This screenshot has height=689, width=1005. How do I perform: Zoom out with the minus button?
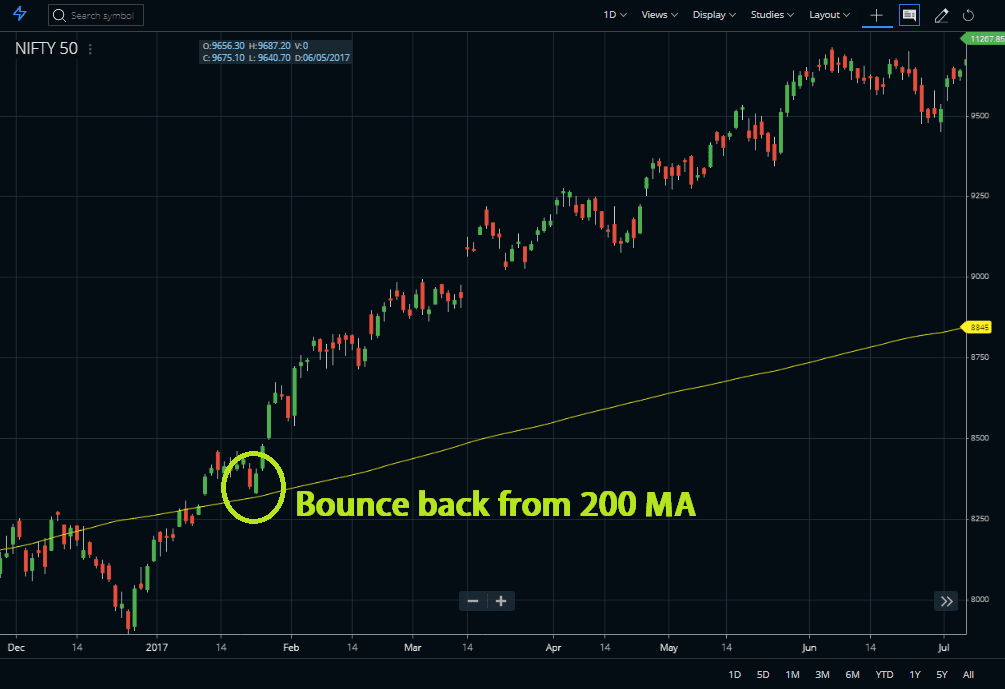point(473,601)
